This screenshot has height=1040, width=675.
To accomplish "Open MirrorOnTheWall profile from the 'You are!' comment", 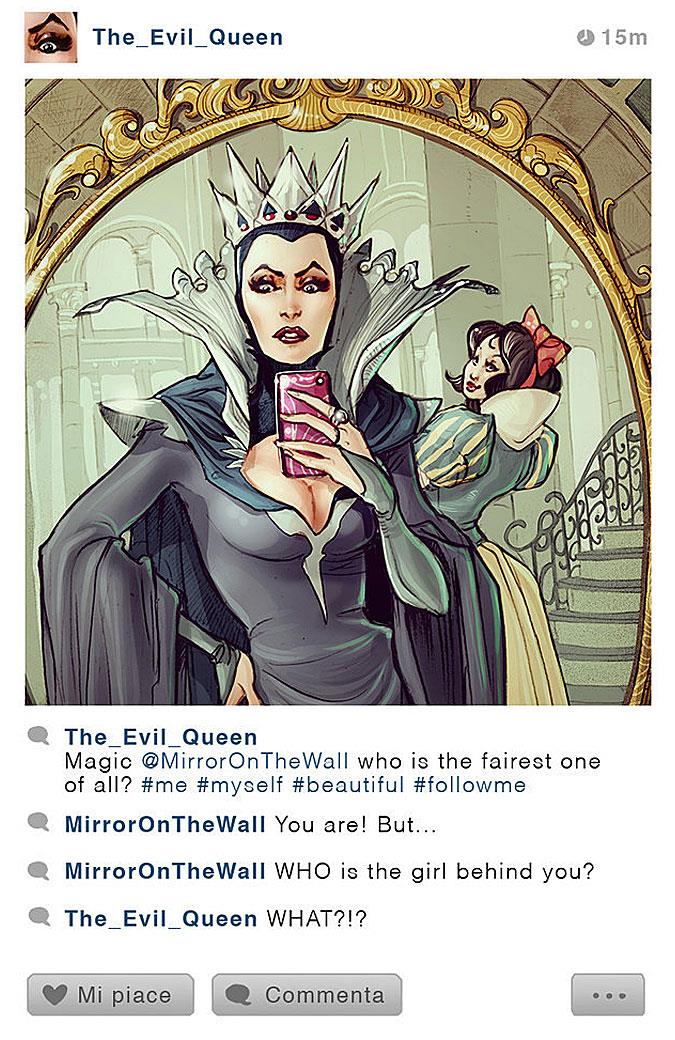I will pos(165,824).
